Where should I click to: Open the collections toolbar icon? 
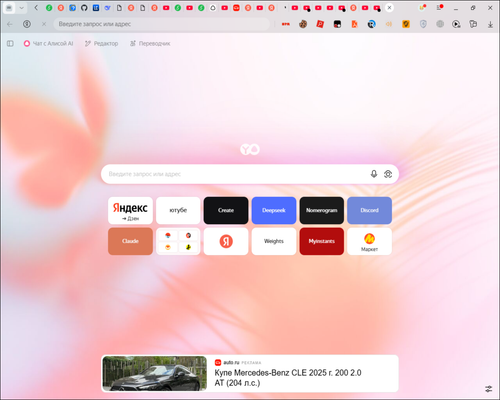point(473,24)
